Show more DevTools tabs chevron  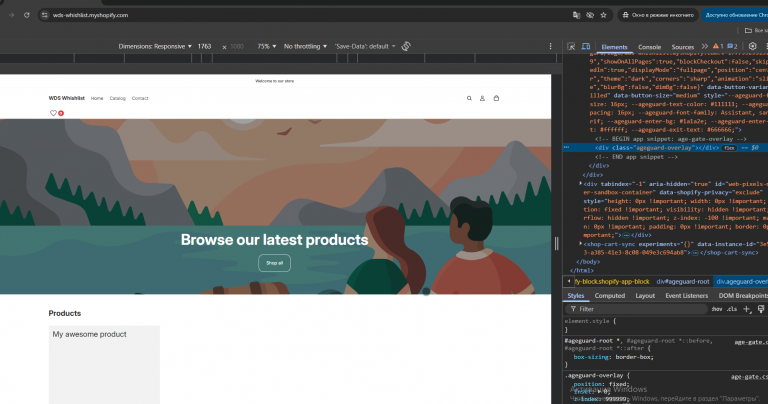tap(705, 47)
